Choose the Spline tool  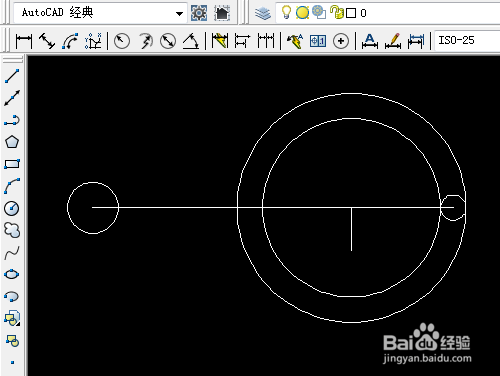[x=12, y=253]
